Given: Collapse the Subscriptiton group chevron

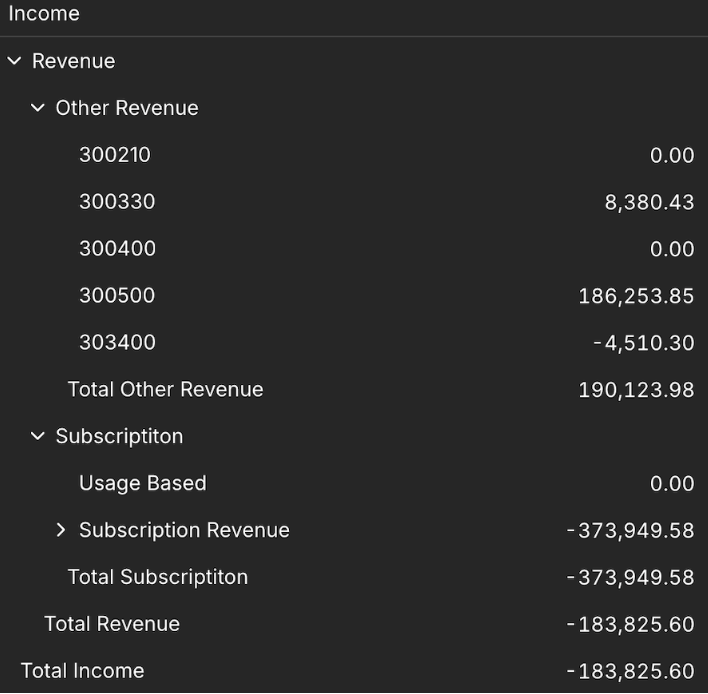Looking at the screenshot, I should click(x=38, y=436).
